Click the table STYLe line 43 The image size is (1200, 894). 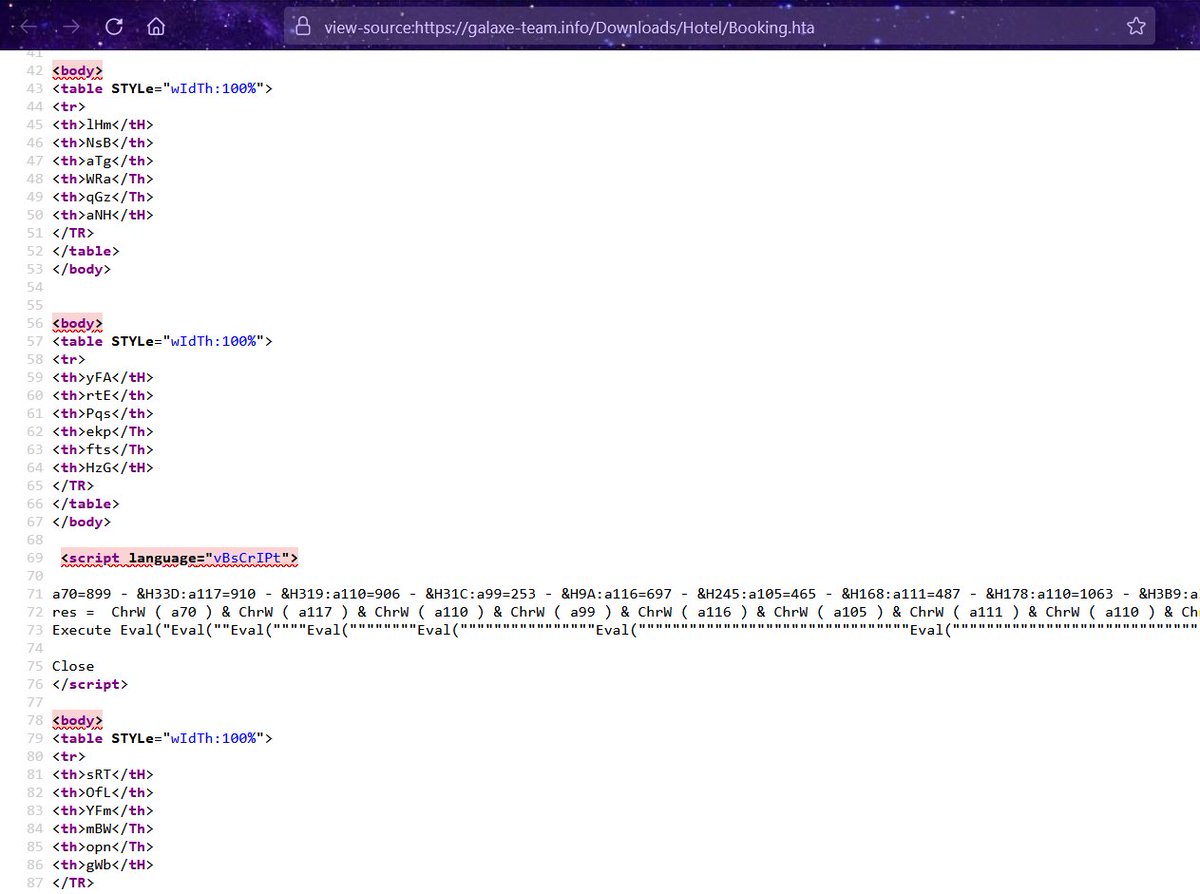[162, 88]
